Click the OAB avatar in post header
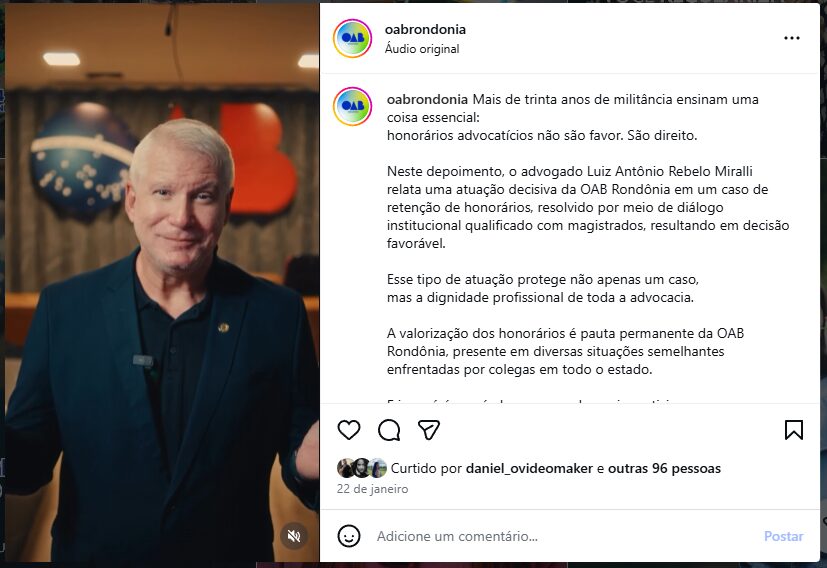Screen dimensions: 827x568 [352, 38]
